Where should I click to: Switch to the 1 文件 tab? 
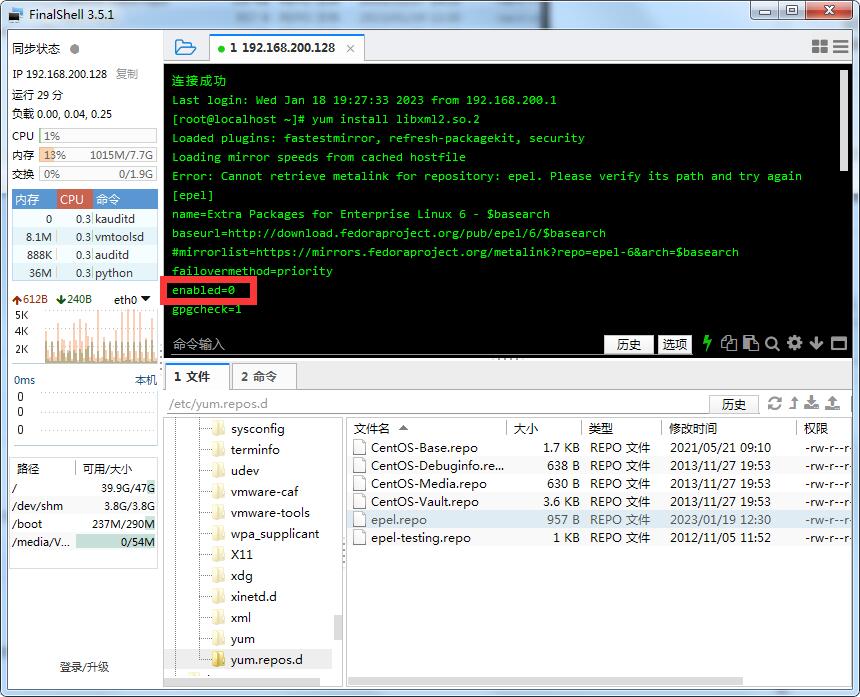[197, 376]
